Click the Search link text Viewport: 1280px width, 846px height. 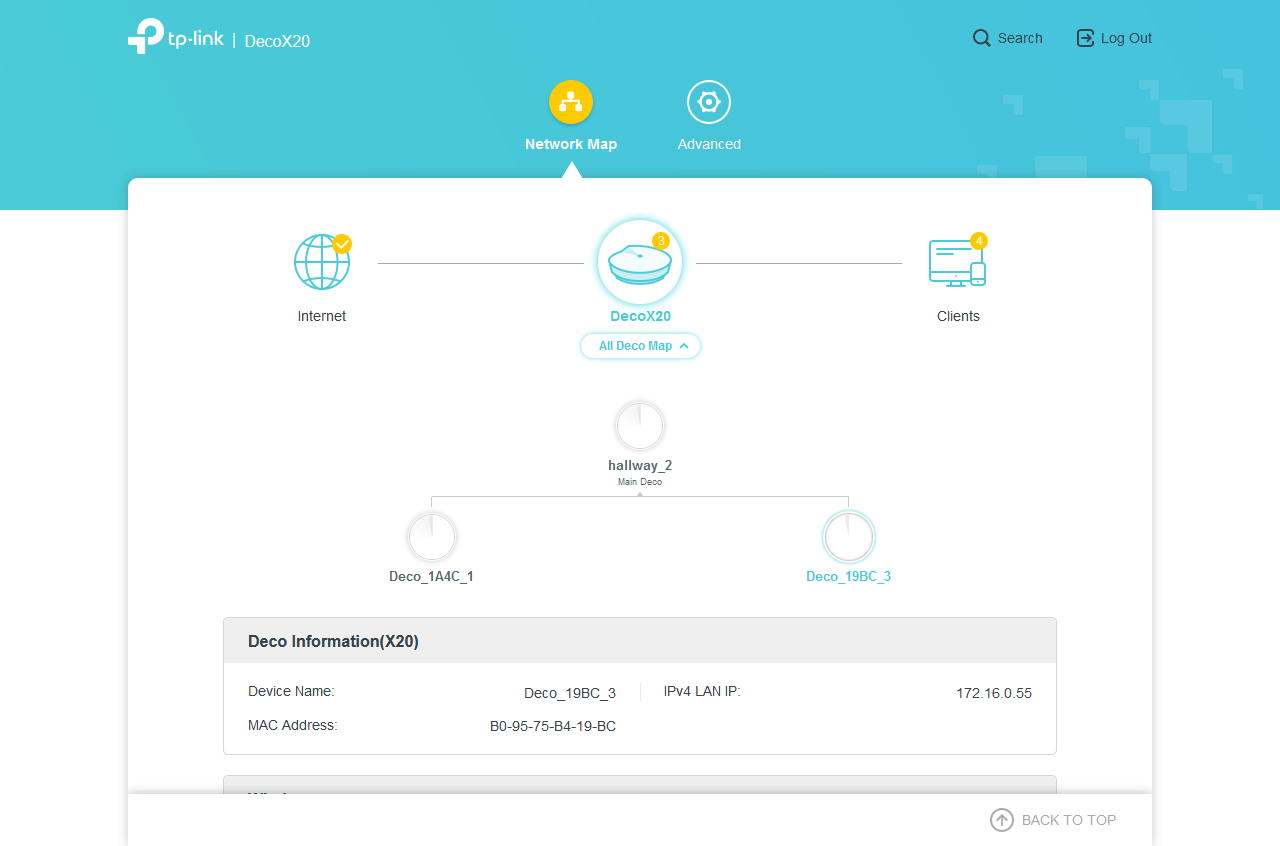tap(1020, 38)
